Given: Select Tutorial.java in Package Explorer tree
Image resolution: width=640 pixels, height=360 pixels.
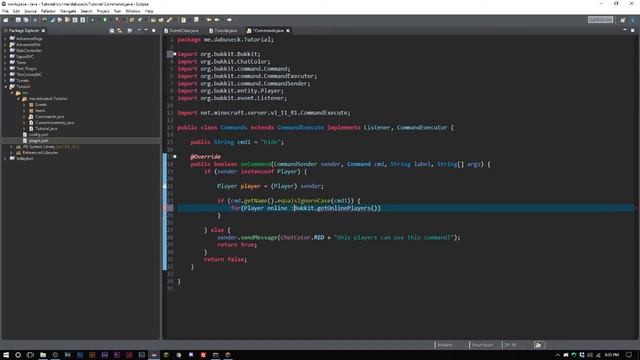Looking at the screenshot, I should point(46,129).
